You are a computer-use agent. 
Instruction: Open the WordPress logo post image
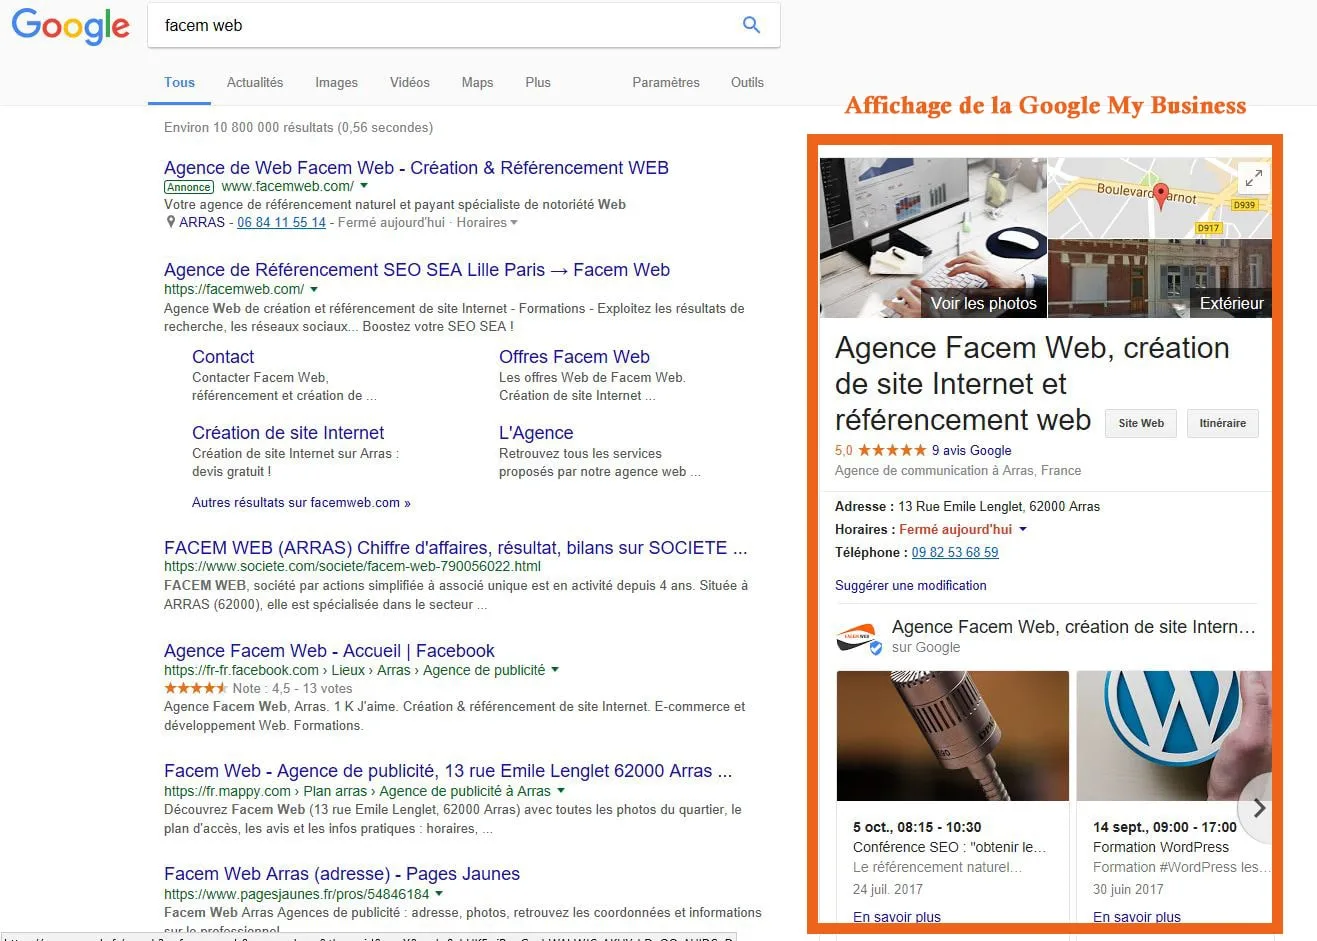1174,735
